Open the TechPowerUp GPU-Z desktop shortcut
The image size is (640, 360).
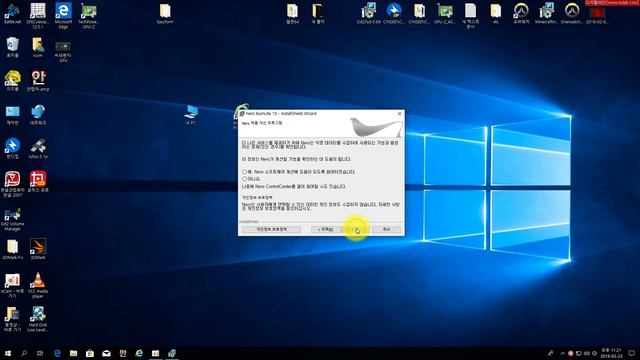pos(89,16)
